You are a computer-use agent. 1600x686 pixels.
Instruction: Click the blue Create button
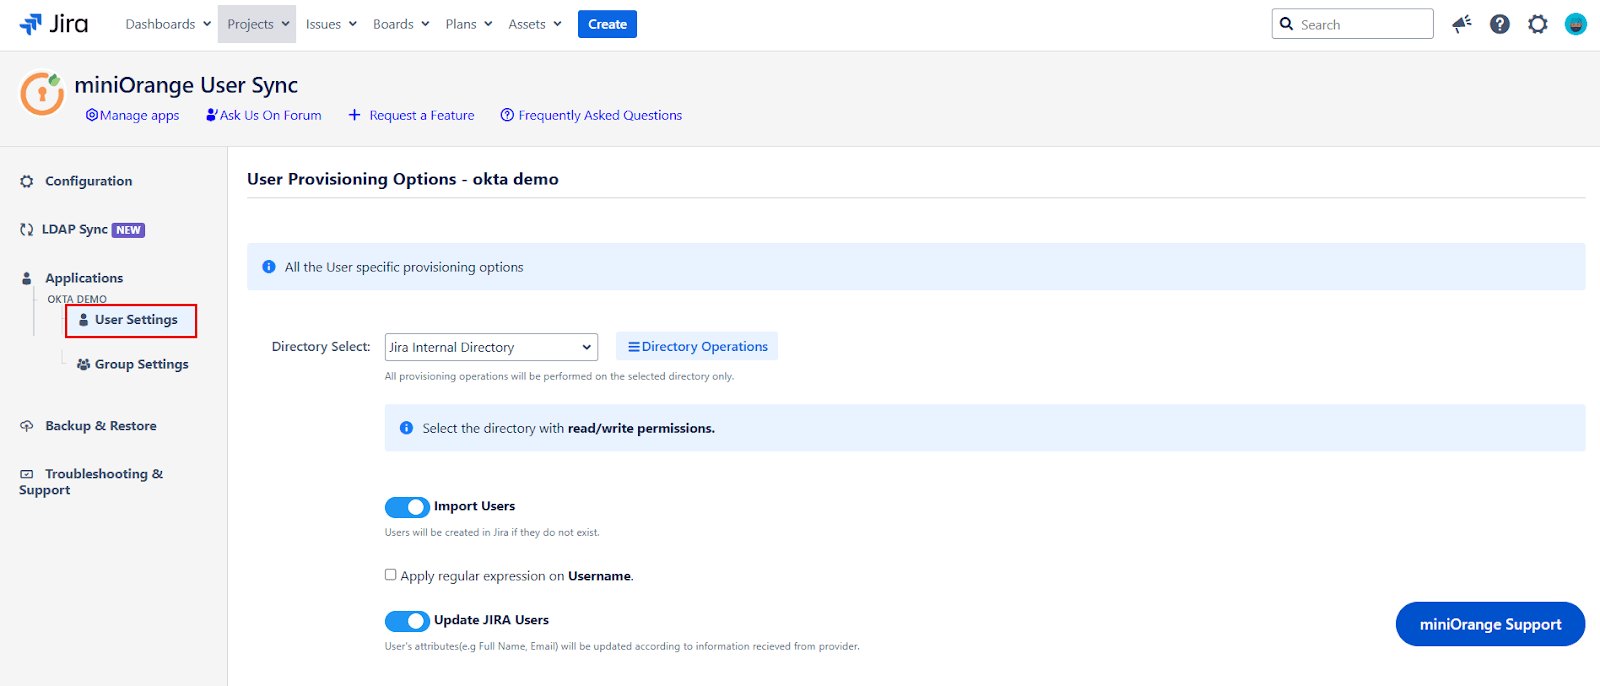tap(607, 24)
